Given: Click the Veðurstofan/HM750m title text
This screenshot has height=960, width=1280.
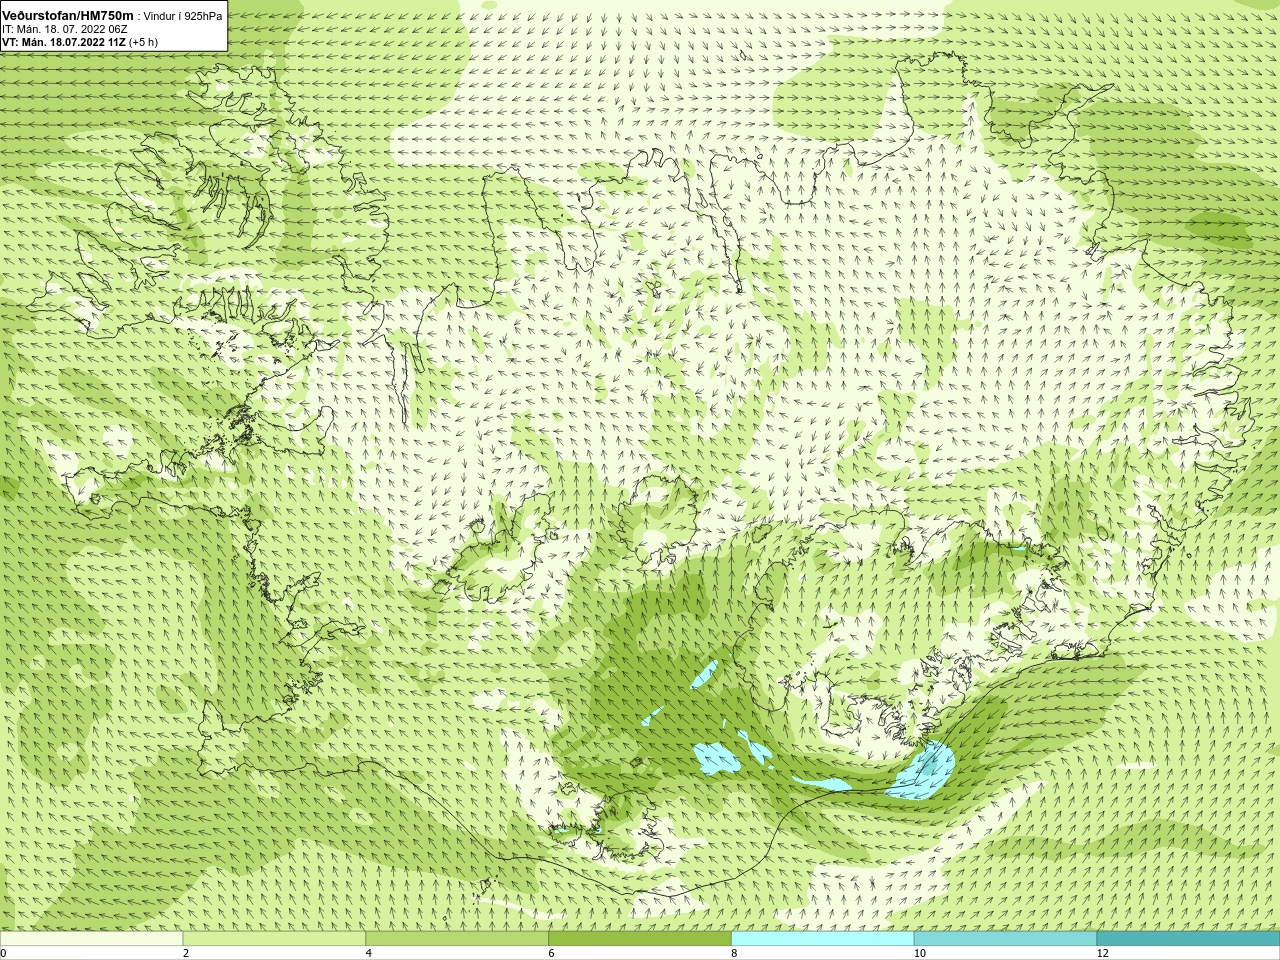Looking at the screenshot, I should [68, 15].
